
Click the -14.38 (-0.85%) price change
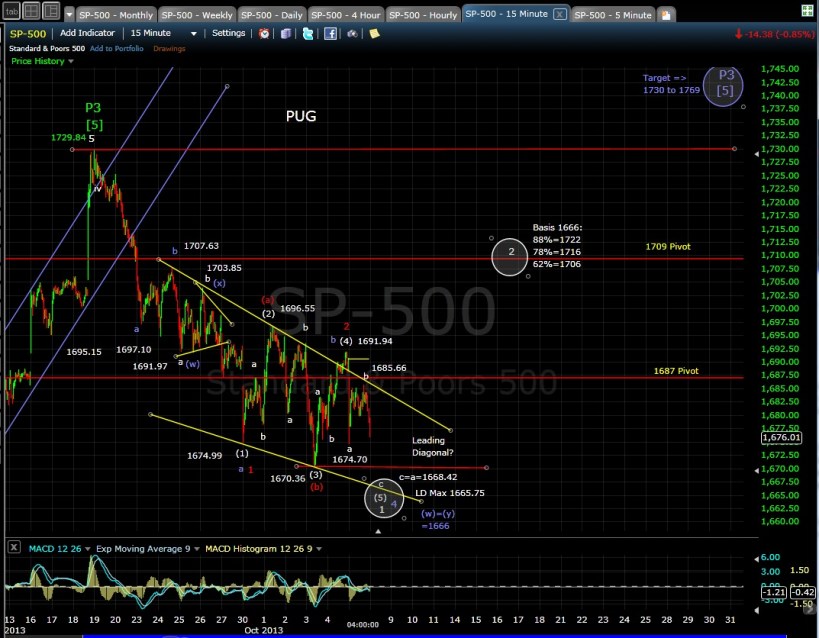775,34
